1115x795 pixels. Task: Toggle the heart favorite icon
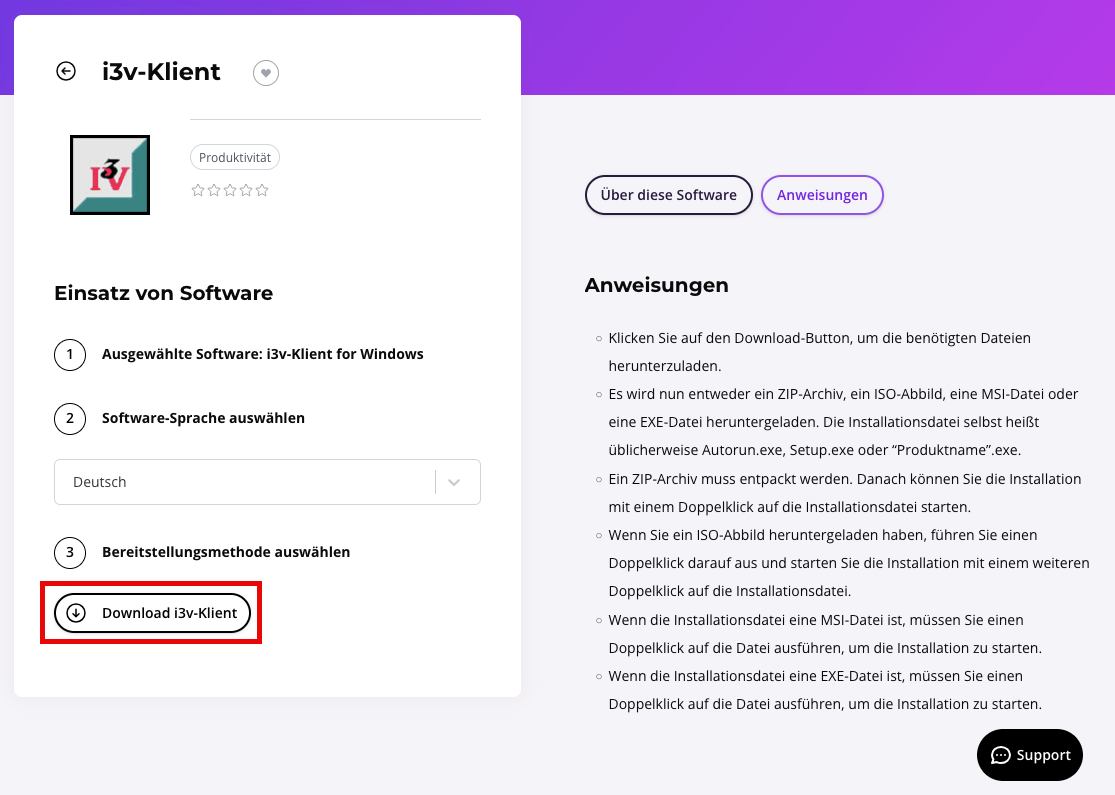pyautogui.click(x=266, y=73)
